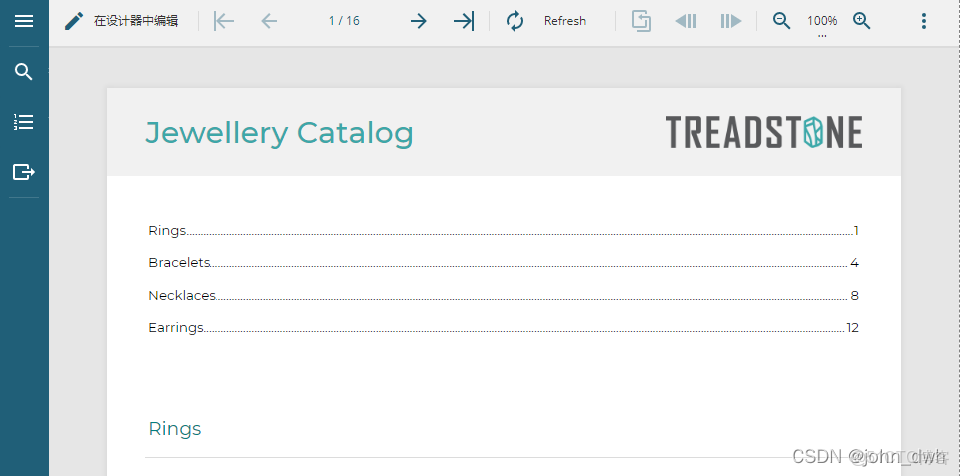Click the Treadstone logo

tap(764, 132)
